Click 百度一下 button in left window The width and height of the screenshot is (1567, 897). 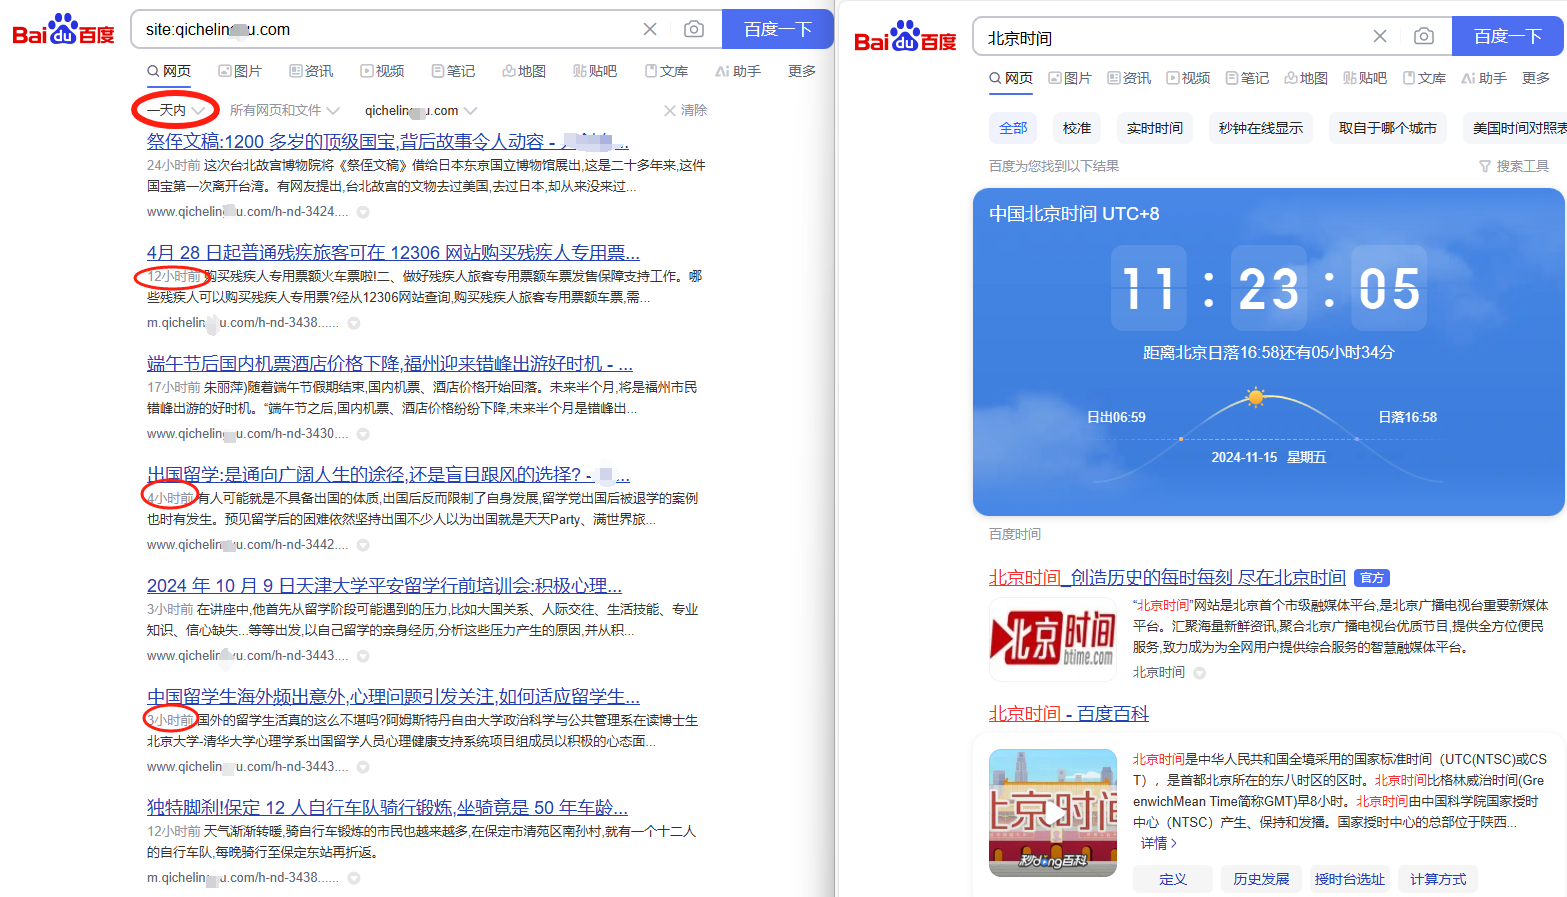click(777, 29)
